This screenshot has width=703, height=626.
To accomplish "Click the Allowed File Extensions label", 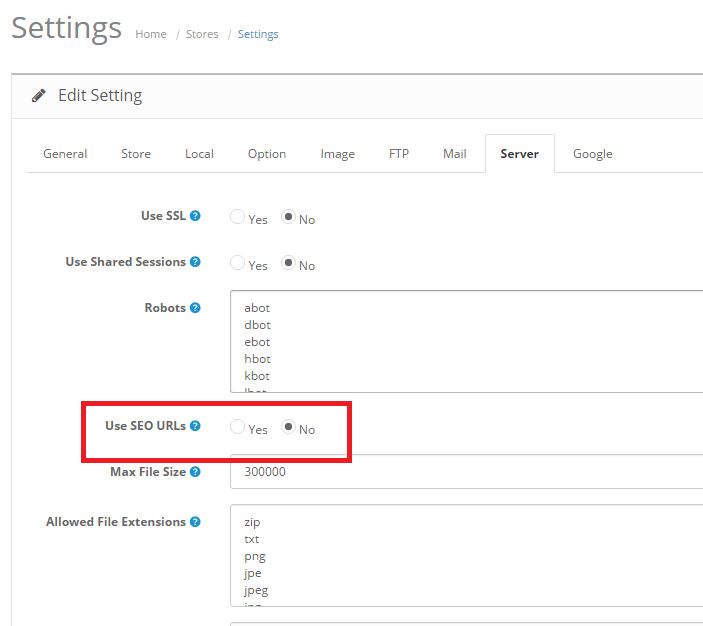I will (x=116, y=522).
